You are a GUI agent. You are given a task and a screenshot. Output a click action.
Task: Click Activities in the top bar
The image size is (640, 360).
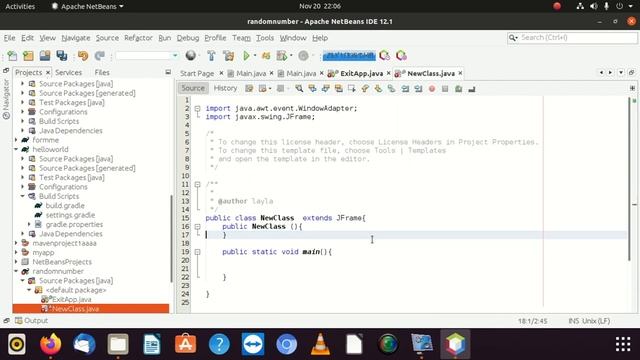(20, 6)
